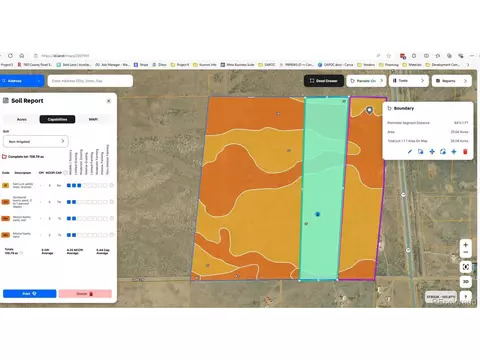Expand the Tools menu

408,81
